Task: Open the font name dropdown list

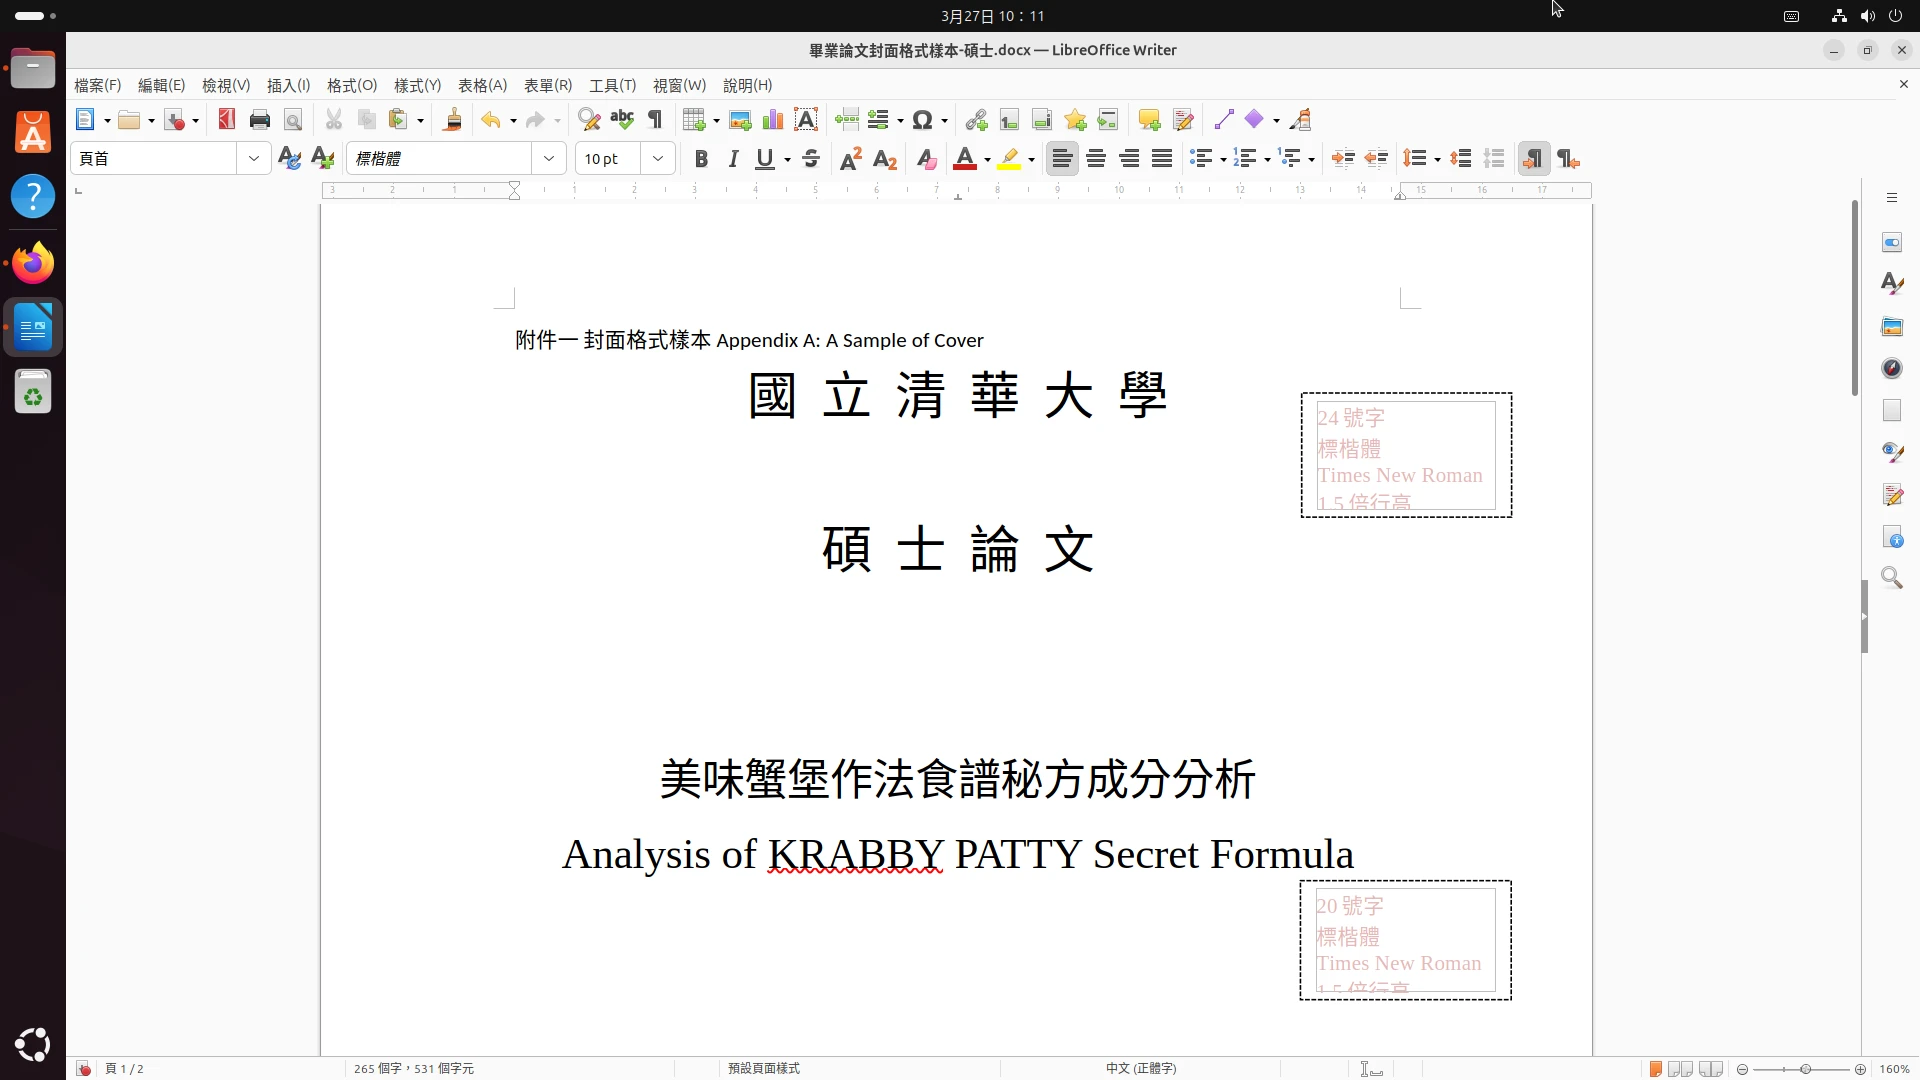Action: 549,159
